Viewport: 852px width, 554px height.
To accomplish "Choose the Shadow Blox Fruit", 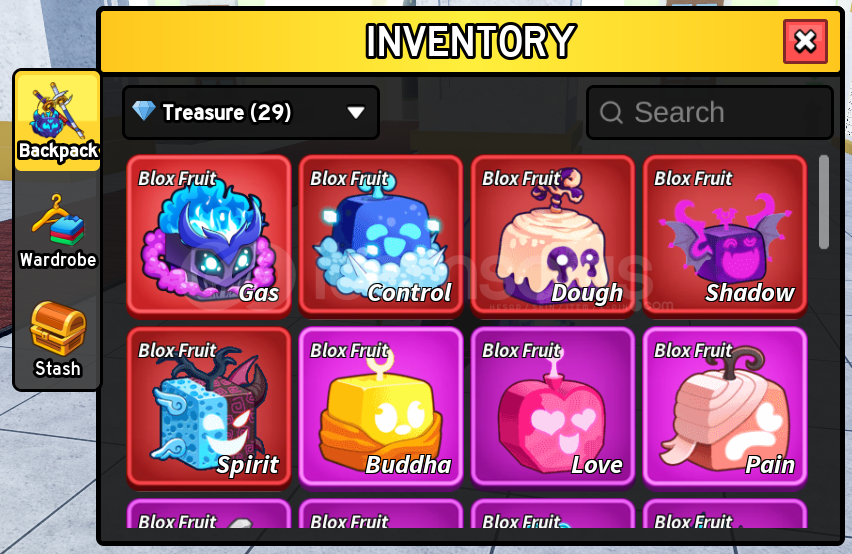I will coord(725,236).
